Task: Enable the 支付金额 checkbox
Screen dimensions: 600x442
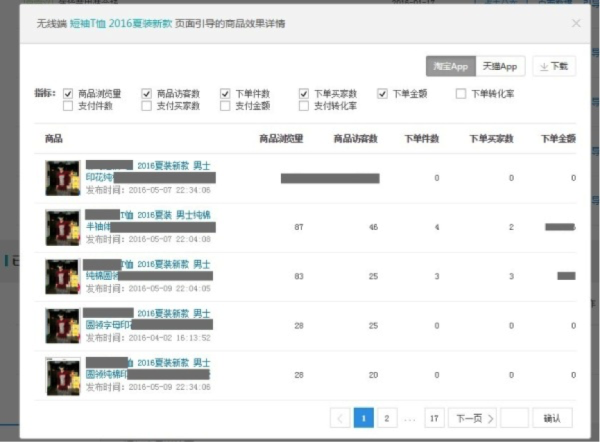Action: [225, 106]
